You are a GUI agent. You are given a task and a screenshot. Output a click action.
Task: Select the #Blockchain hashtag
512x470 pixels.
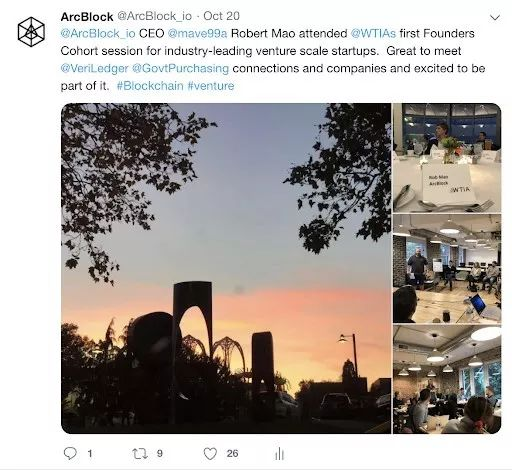click(150, 86)
